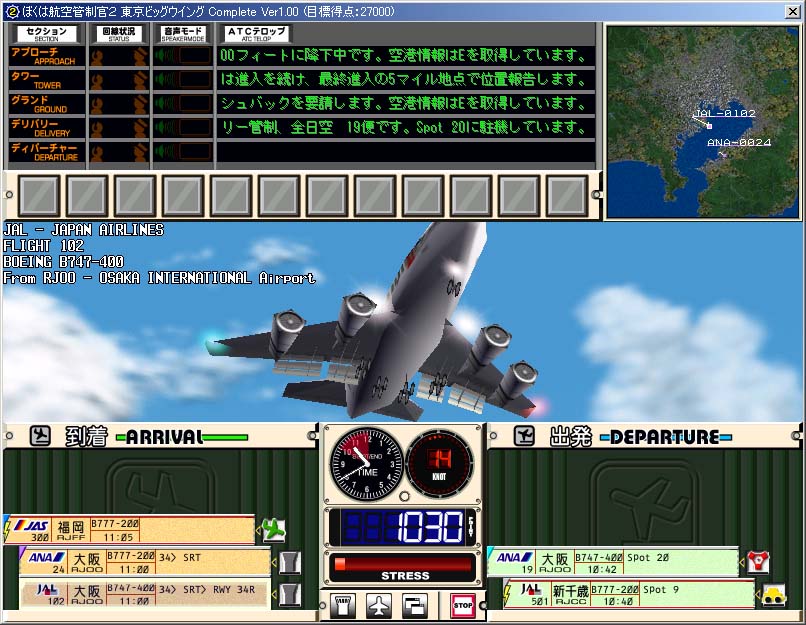Click the Ground line status headset icon
This screenshot has height=625, width=806.
pos(97,104)
